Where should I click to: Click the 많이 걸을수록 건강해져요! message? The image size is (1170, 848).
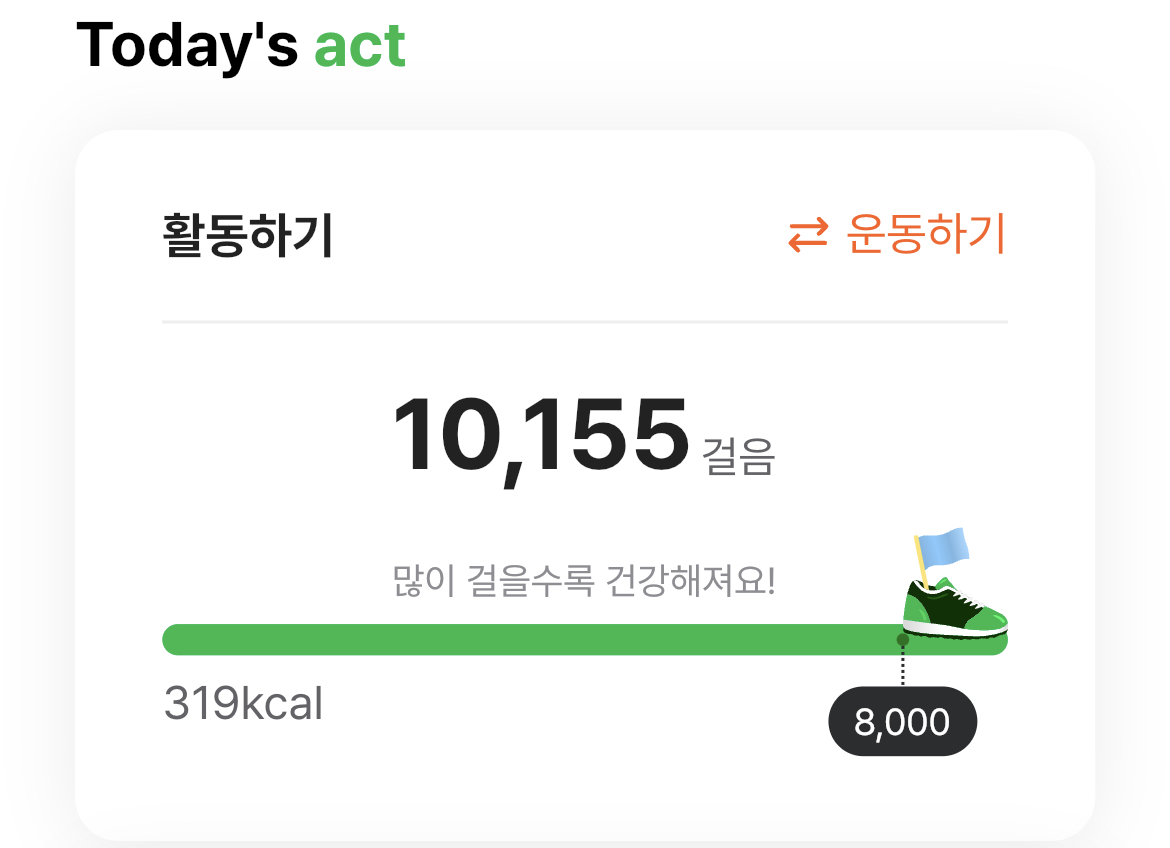[x=584, y=581]
